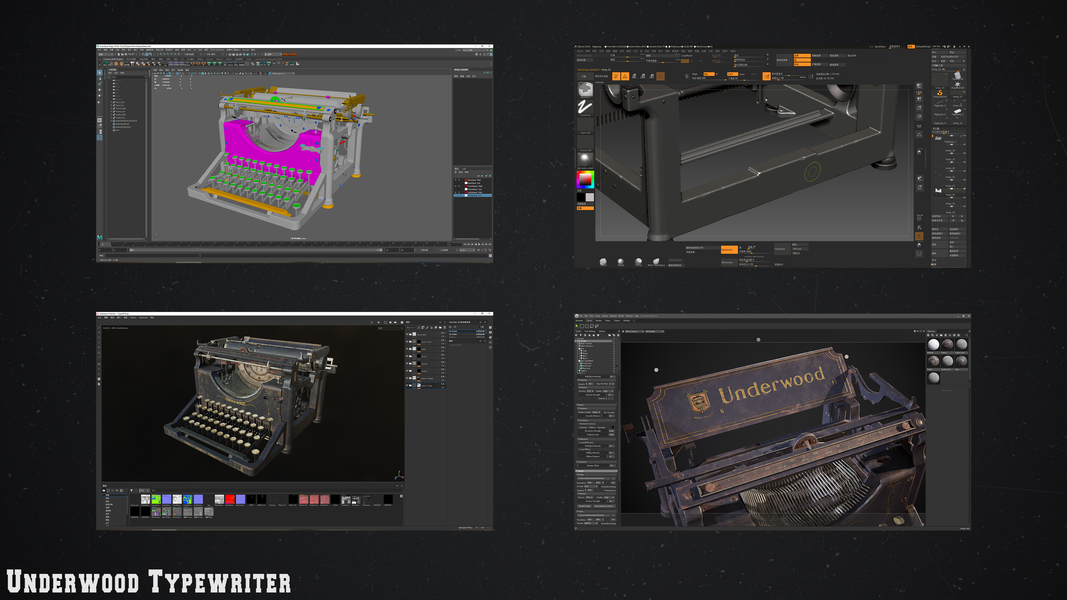Click Toolbag's scene hierarchy scrollbar
This screenshot has height=600, width=1067.
coord(617,356)
